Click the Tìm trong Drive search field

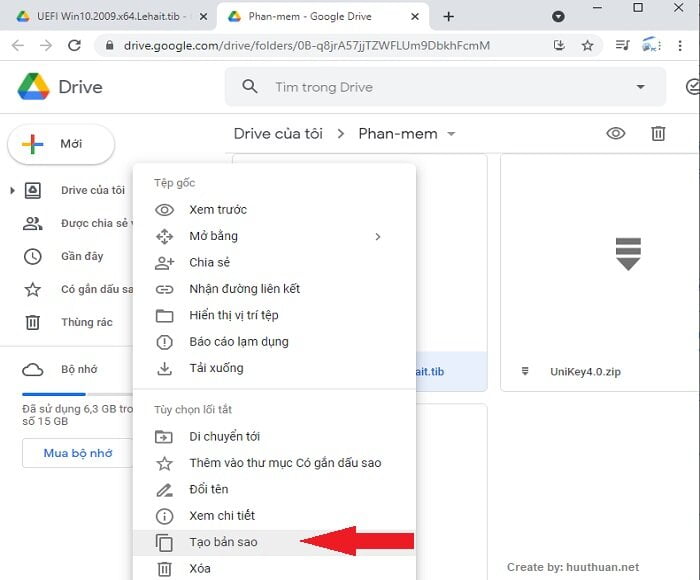(x=440, y=87)
